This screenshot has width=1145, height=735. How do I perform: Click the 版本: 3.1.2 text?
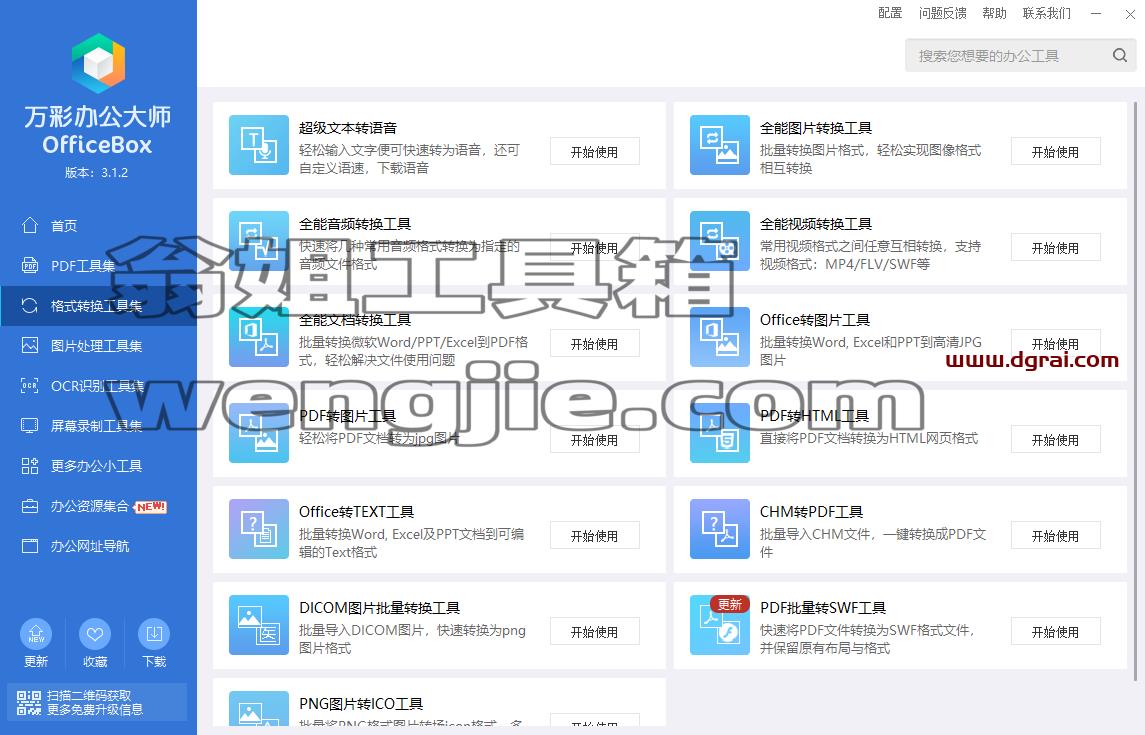coord(96,173)
